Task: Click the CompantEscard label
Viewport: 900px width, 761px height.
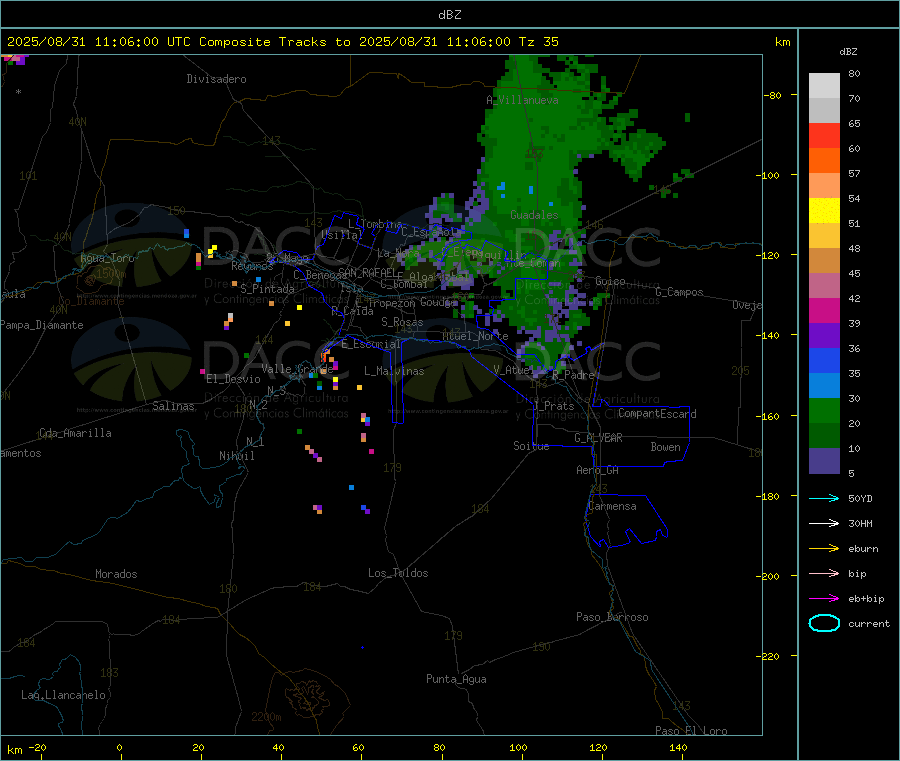Action: (x=657, y=414)
